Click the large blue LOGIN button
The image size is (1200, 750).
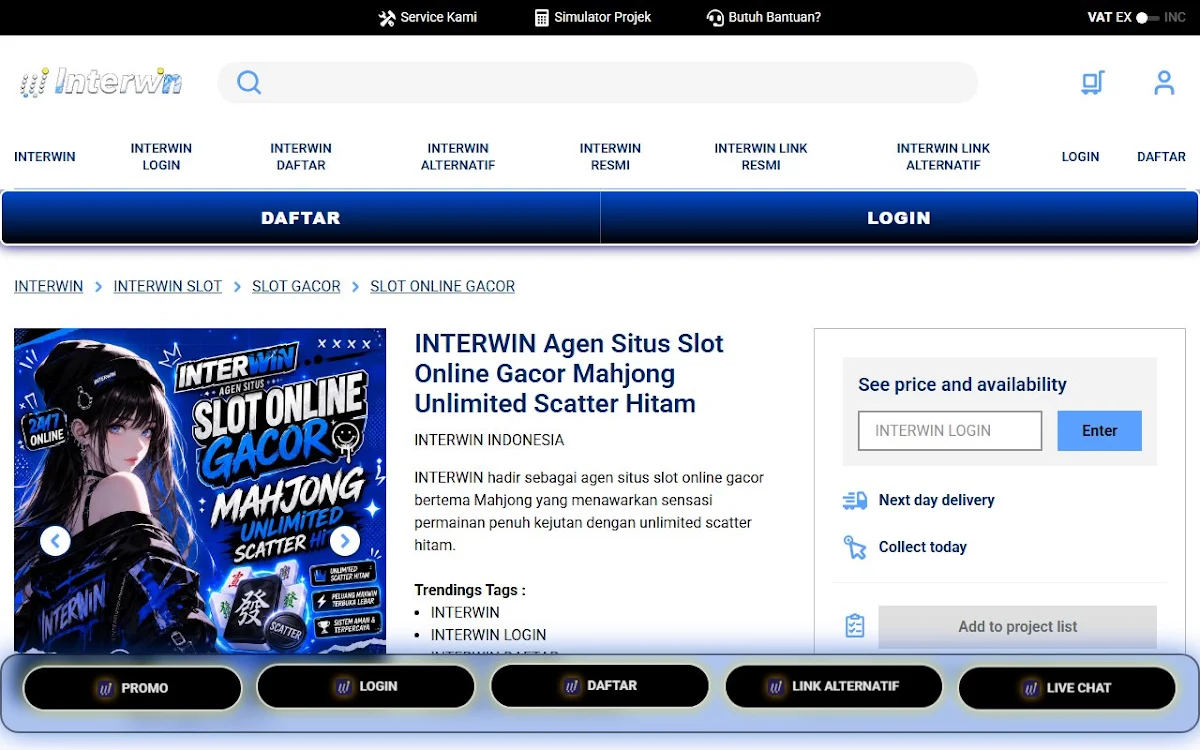pyautogui.click(x=899, y=218)
